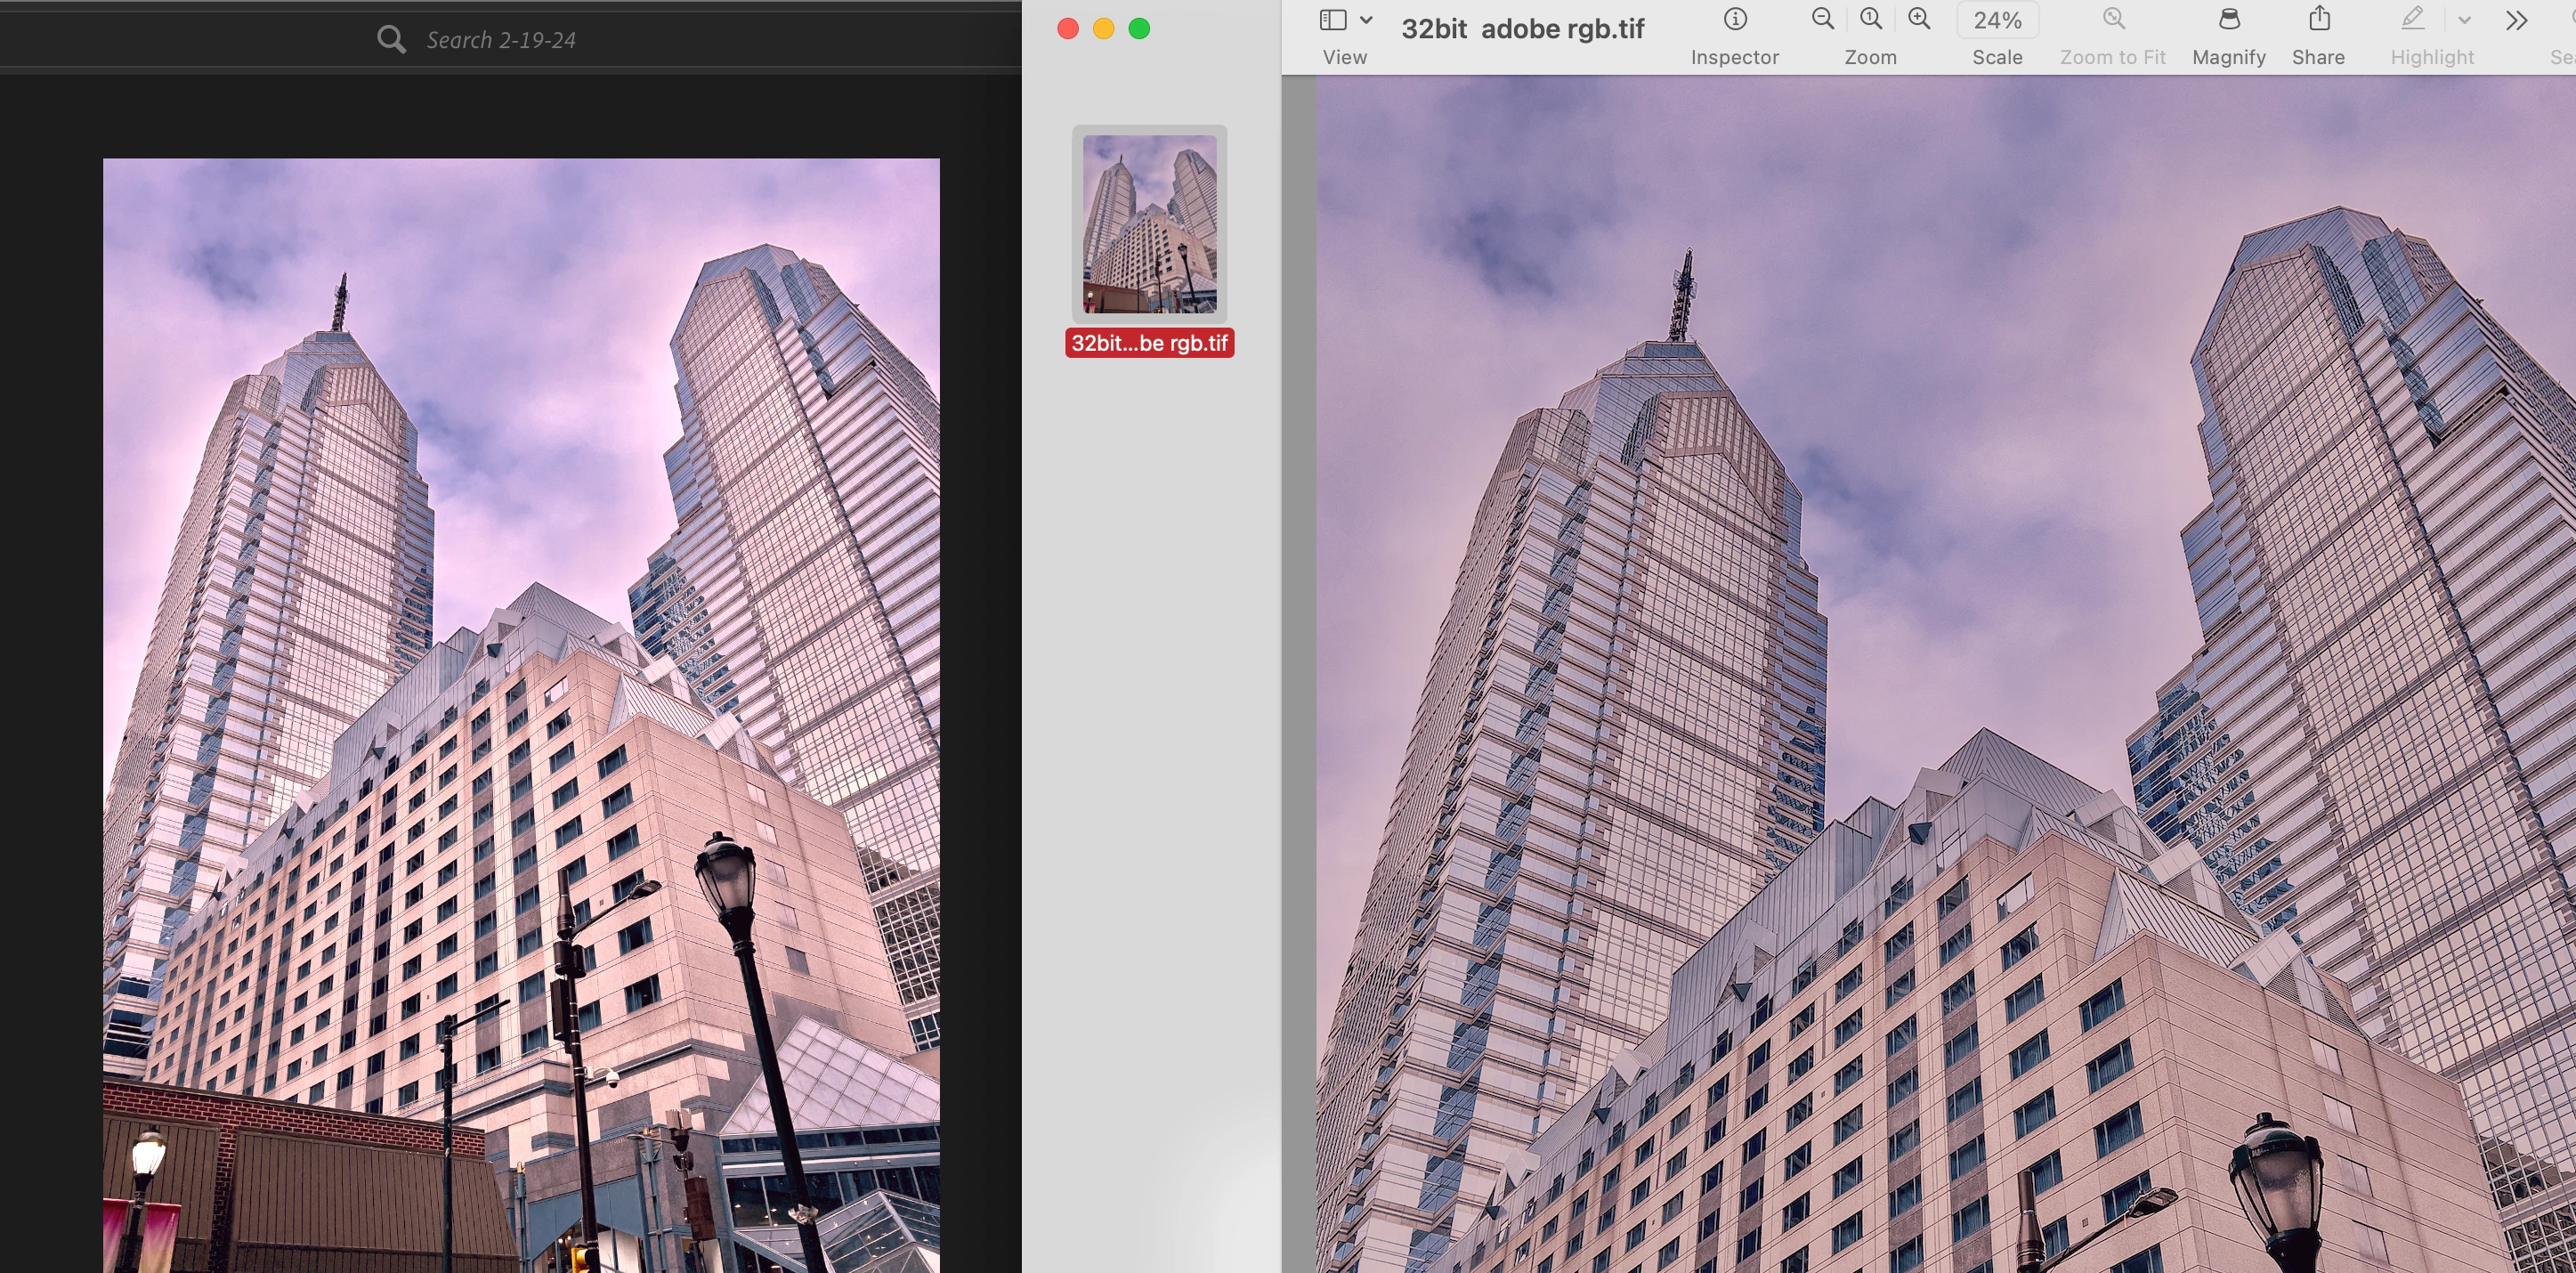Show more toolbar items with double chevron

[x=2516, y=20]
